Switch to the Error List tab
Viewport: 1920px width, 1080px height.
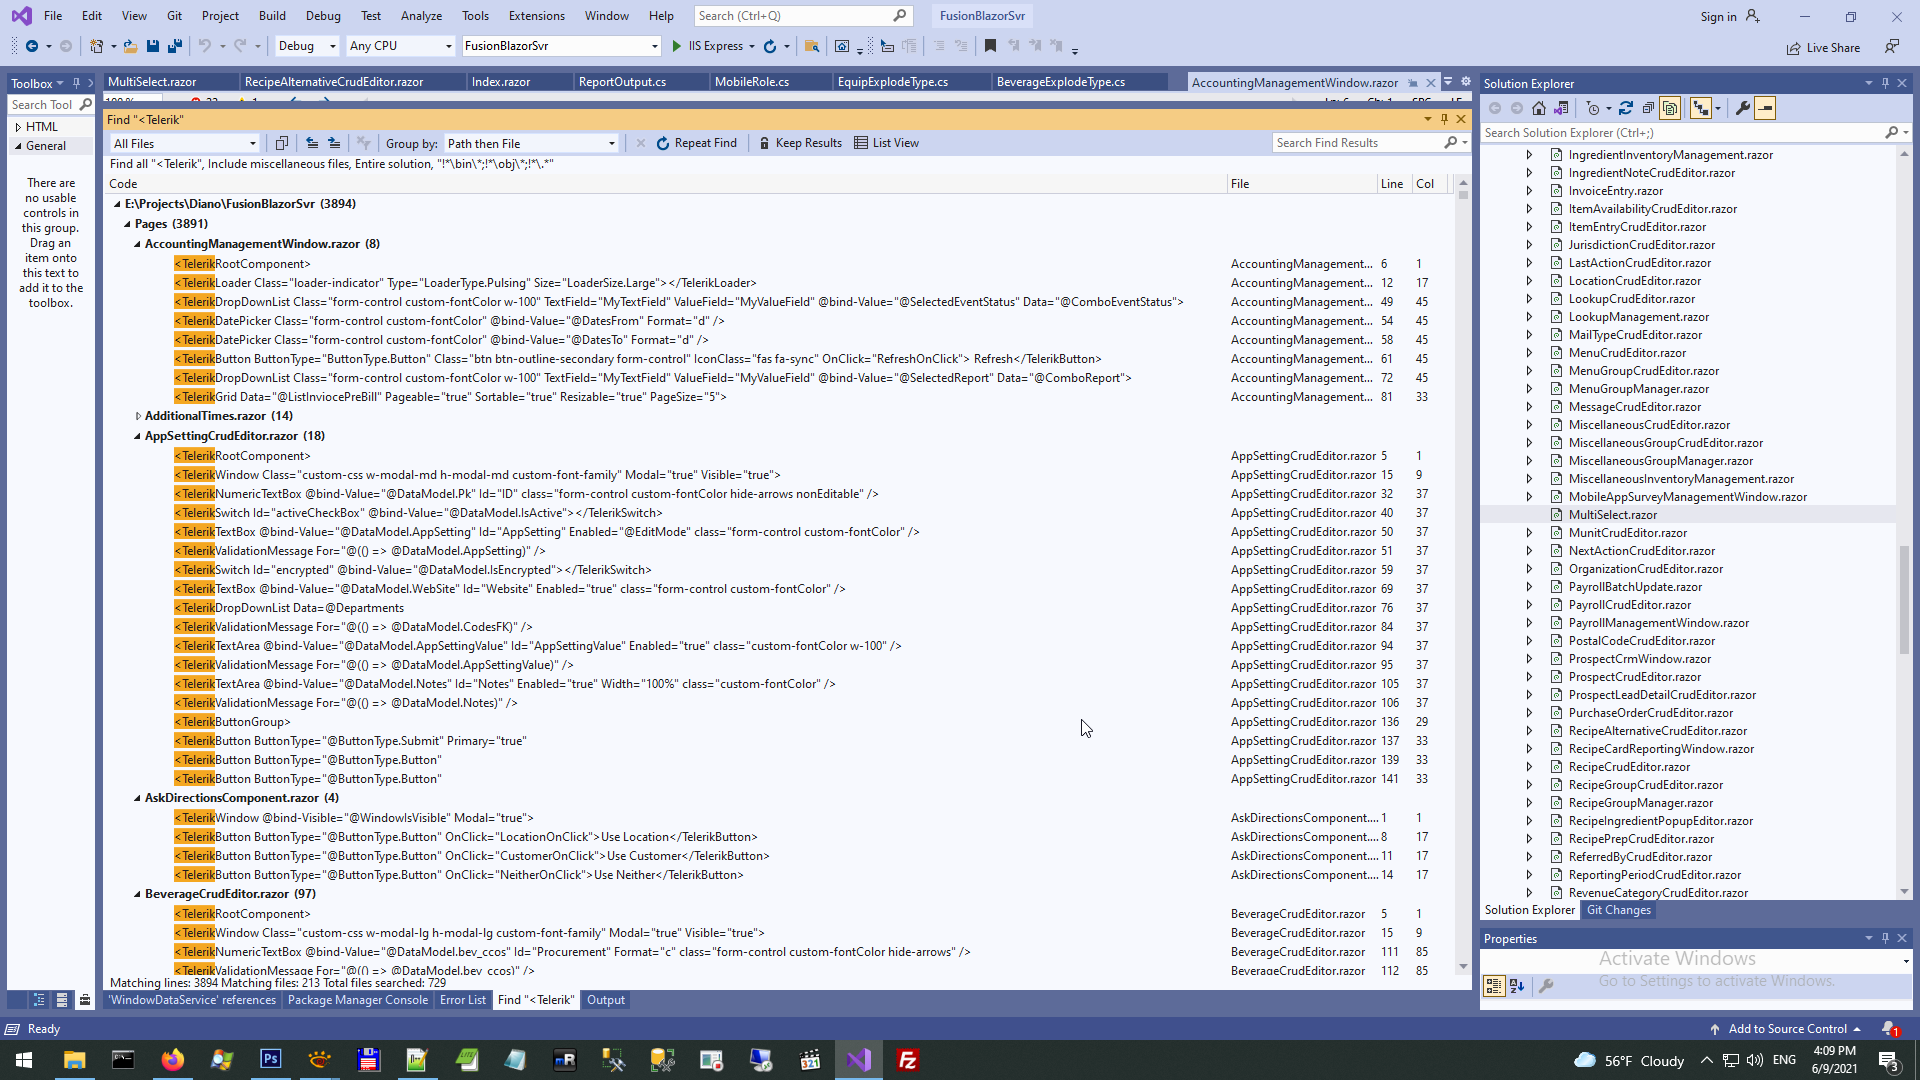pyautogui.click(x=462, y=1000)
